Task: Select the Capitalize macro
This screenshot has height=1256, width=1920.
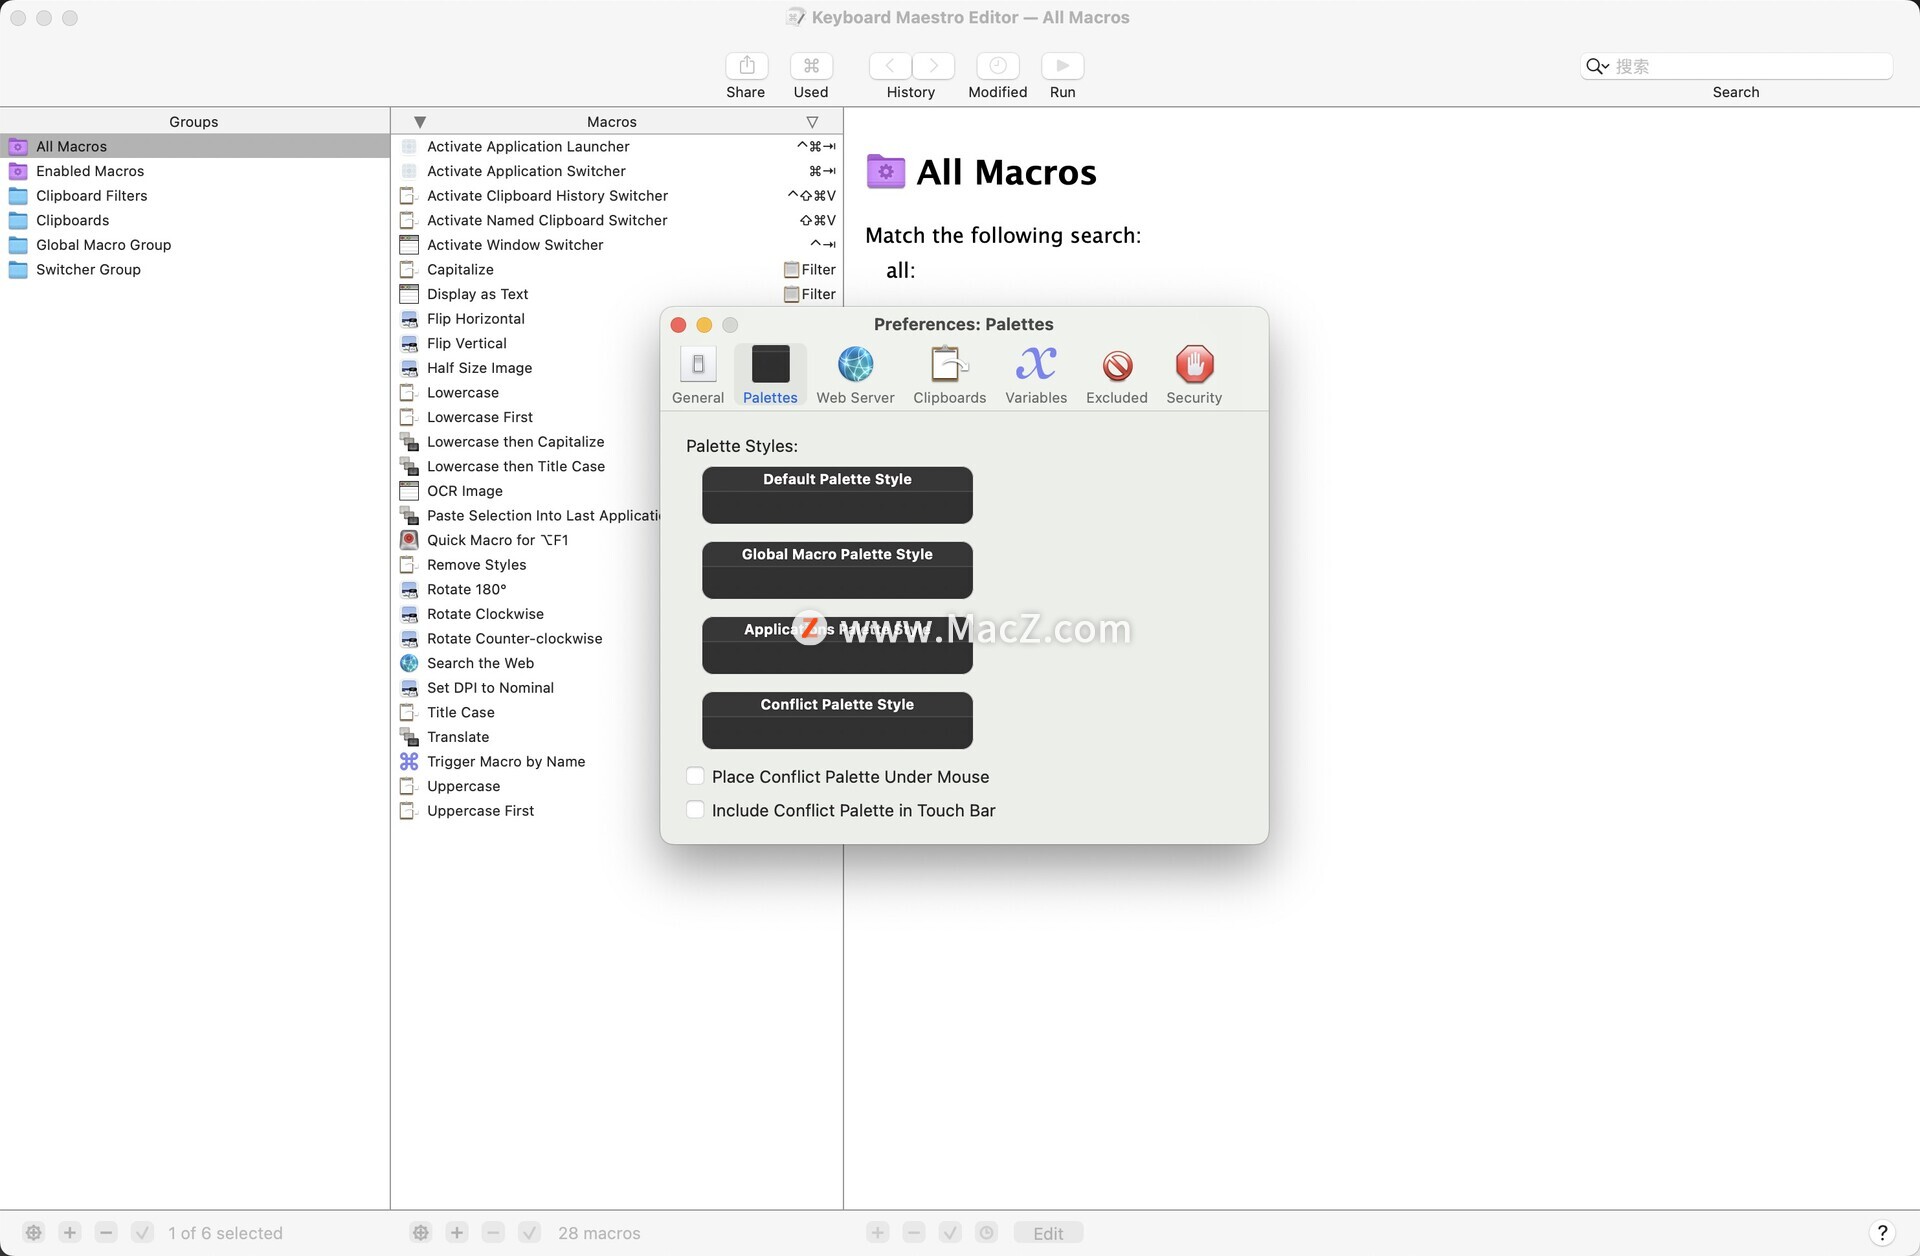Action: click(617, 269)
